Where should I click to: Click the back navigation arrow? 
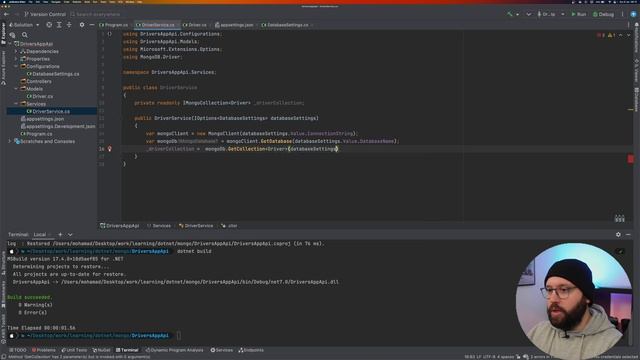[7, 14]
